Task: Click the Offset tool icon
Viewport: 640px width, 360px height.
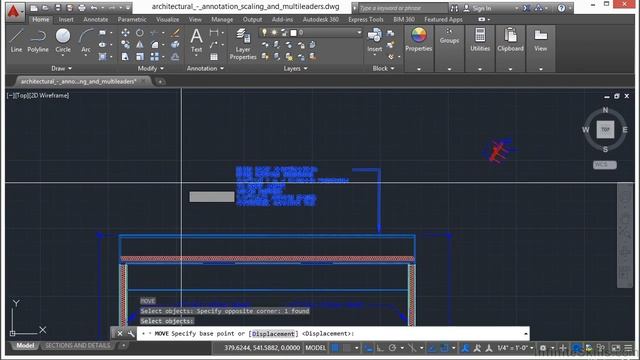Action: point(175,57)
